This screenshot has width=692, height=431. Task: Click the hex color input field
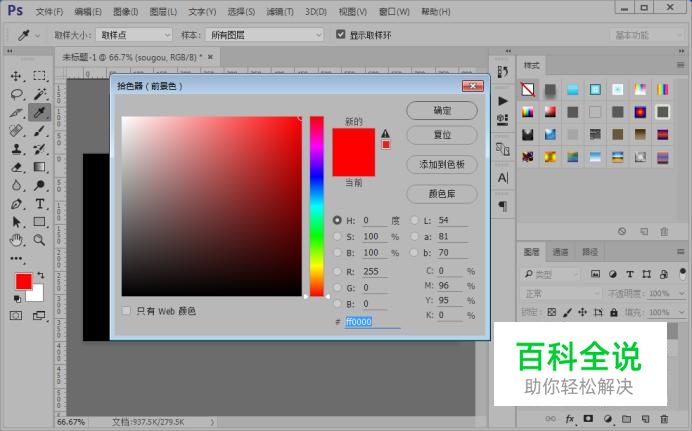coord(372,322)
